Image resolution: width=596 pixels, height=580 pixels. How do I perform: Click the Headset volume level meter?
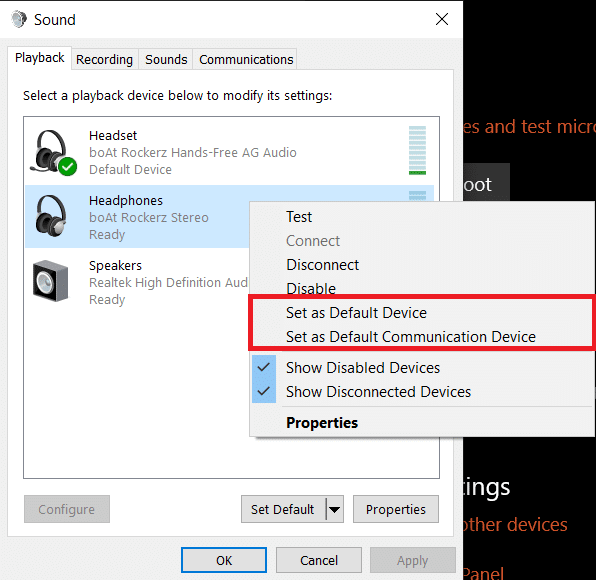coord(417,151)
